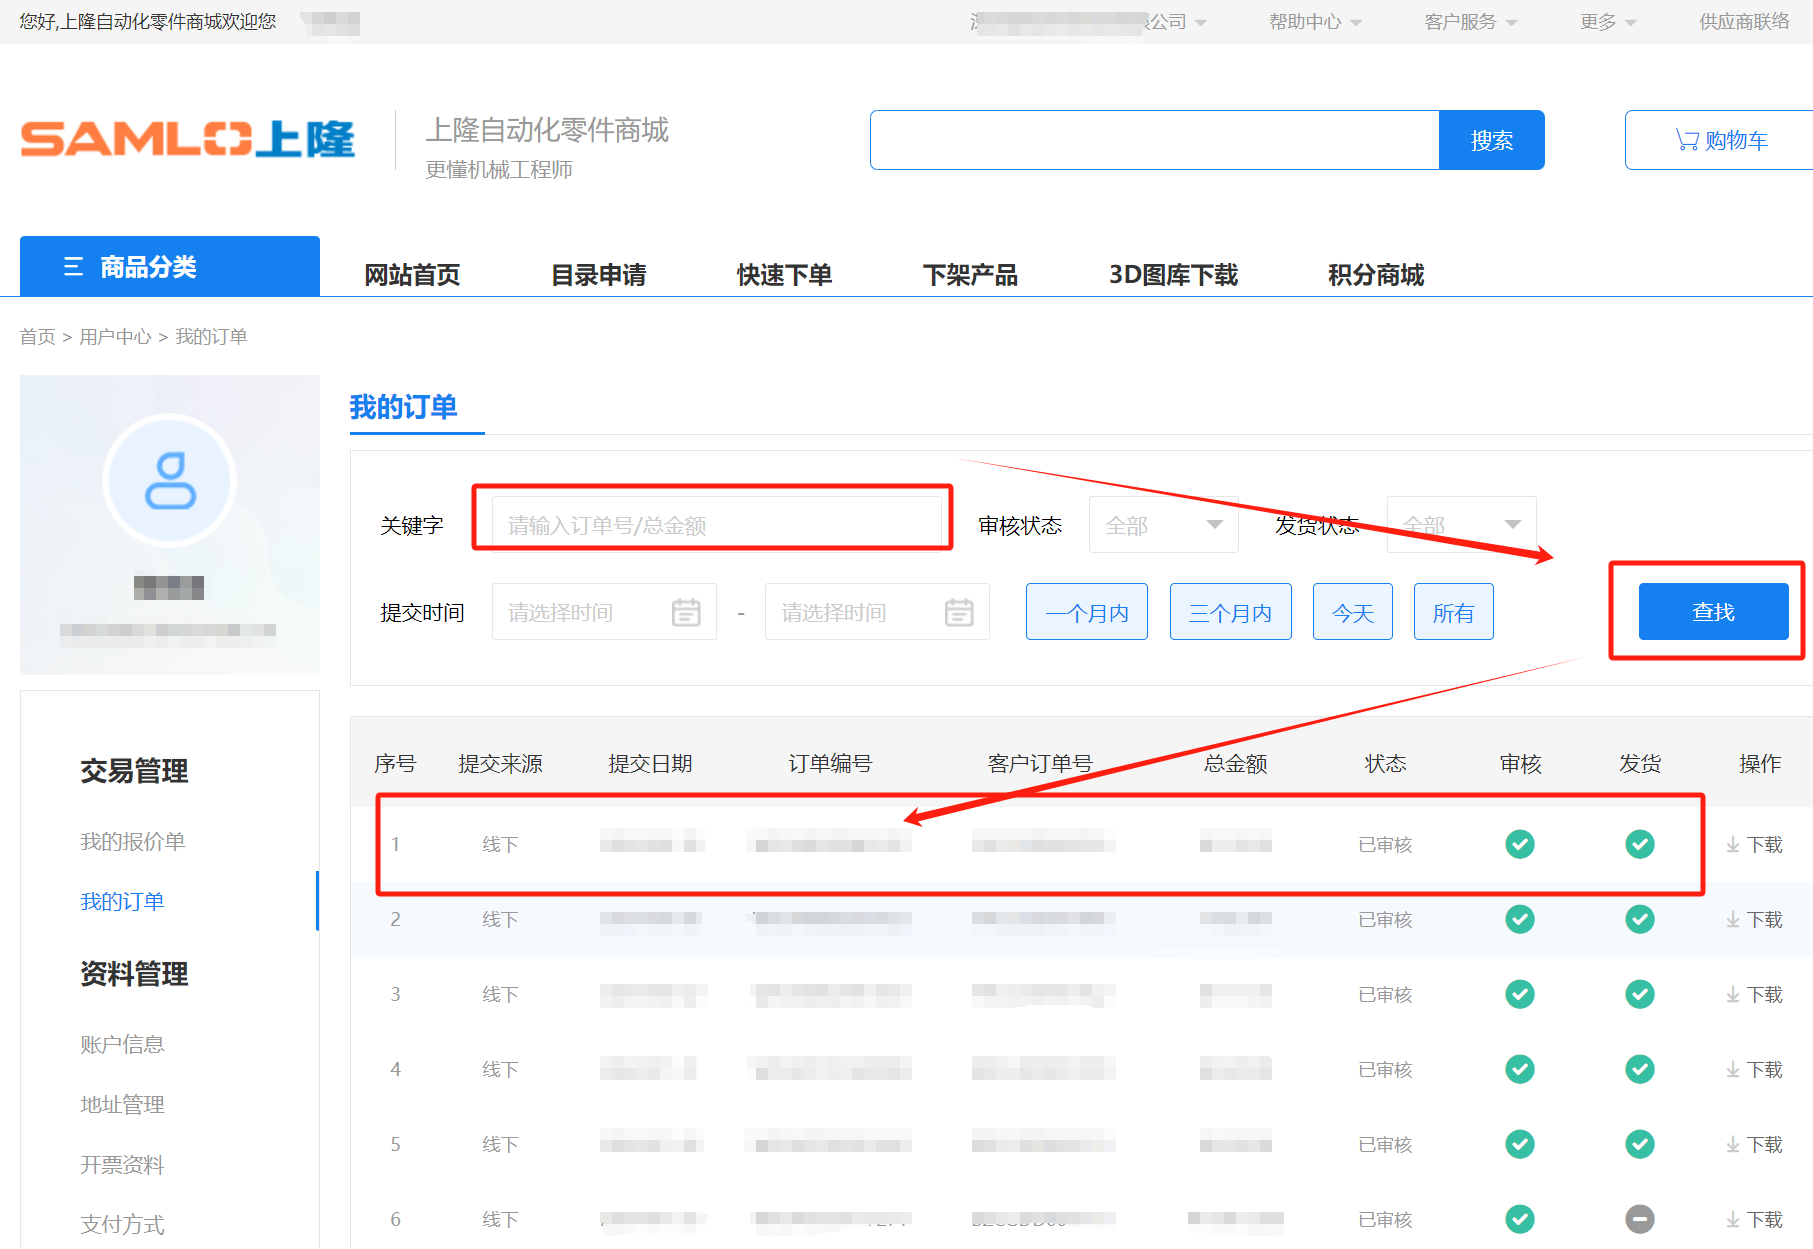Expand the 发货状态 dropdown
1813x1249 pixels.
coord(1461,525)
